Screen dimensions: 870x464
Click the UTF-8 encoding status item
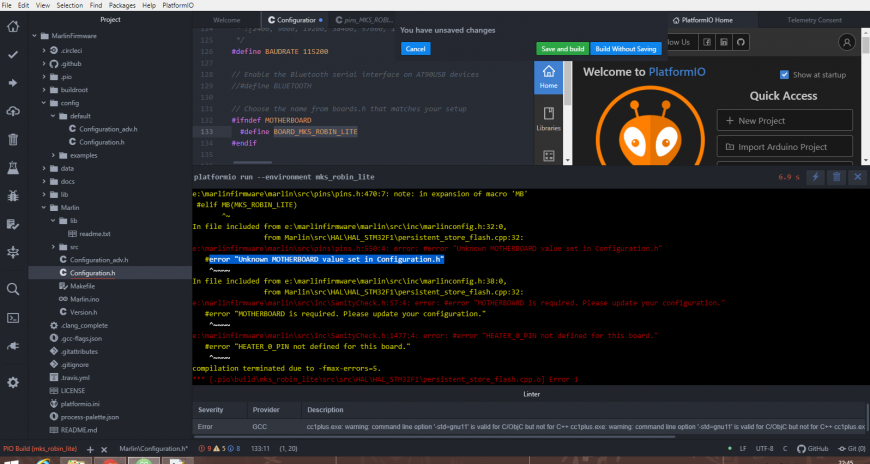click(x=764, y=448)
